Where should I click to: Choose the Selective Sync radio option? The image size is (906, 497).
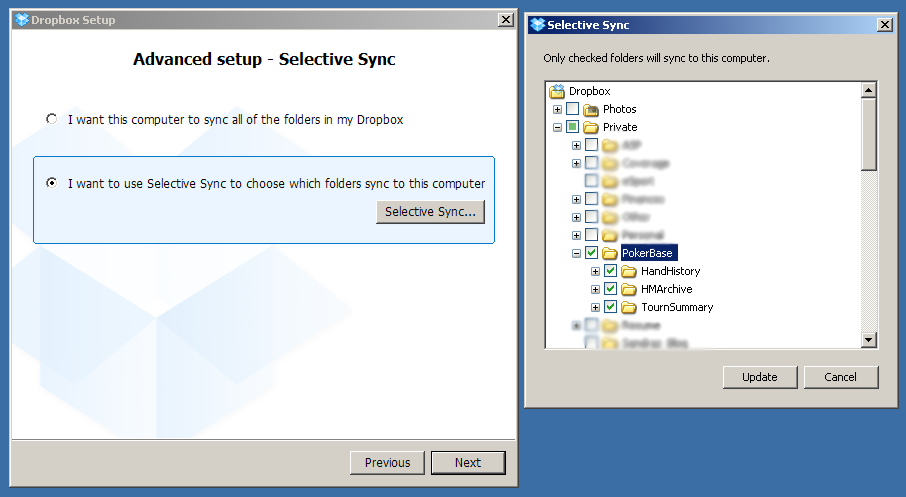point(52,183)
